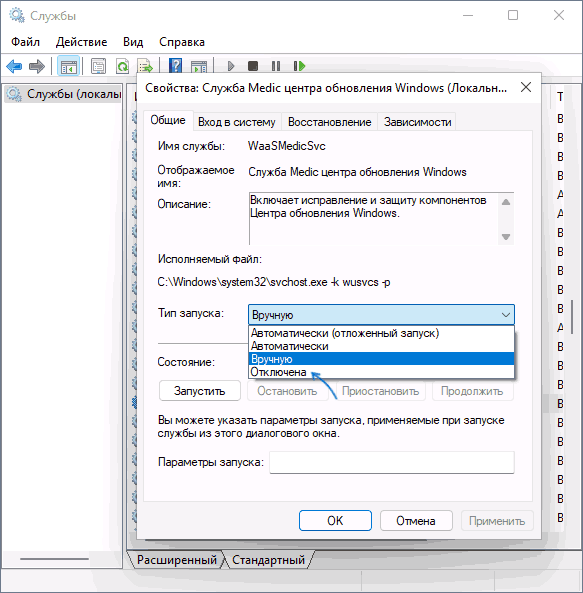Click the Отмена button
Viewport: 583px width, 593px height.
click(x=416, y=521)
